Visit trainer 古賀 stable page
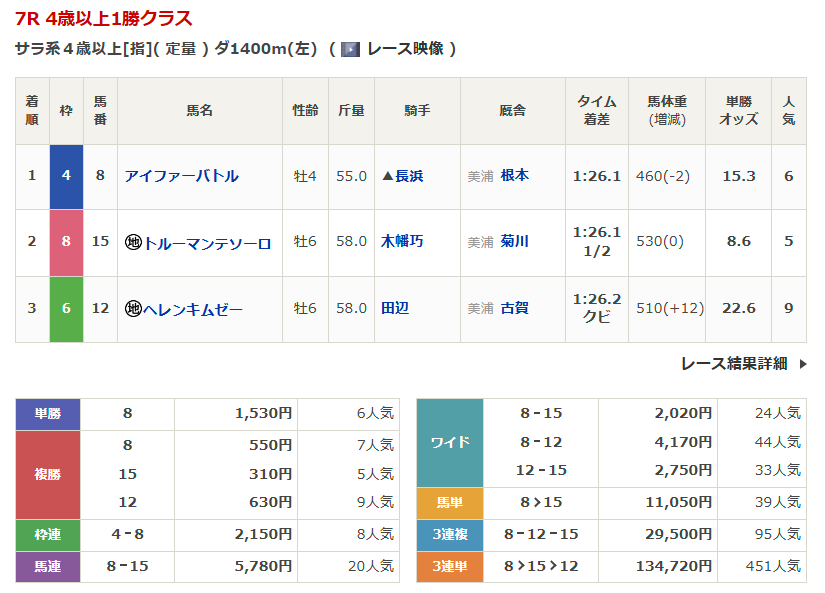 point(515,308)
